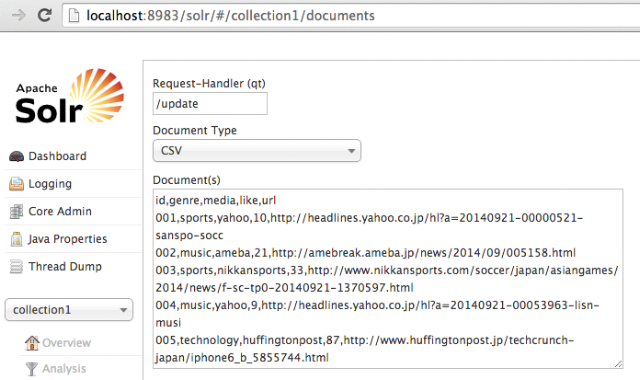Click the Document(s) textarea resize handle
This screenshot has width=640, height=380.
618,364
